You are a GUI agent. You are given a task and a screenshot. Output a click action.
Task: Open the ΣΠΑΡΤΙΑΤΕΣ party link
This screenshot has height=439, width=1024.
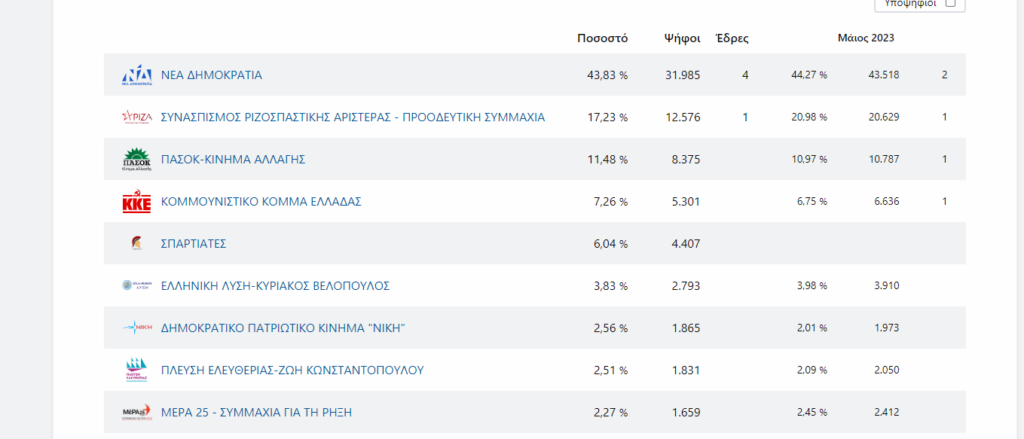(194, 244)
